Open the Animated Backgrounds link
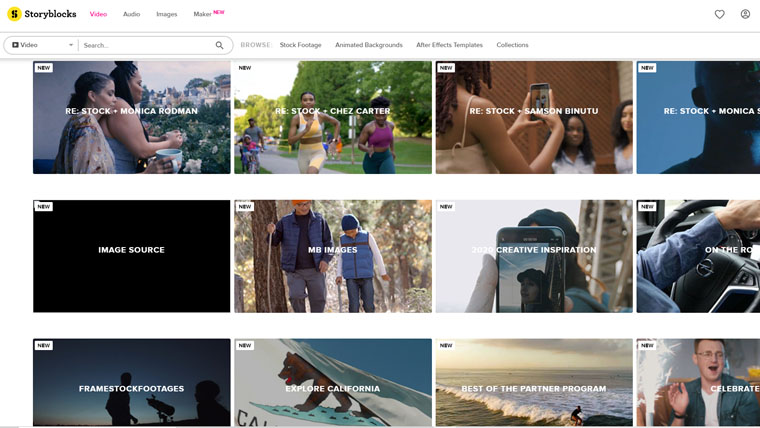760x428 pixels. [368, 45]
